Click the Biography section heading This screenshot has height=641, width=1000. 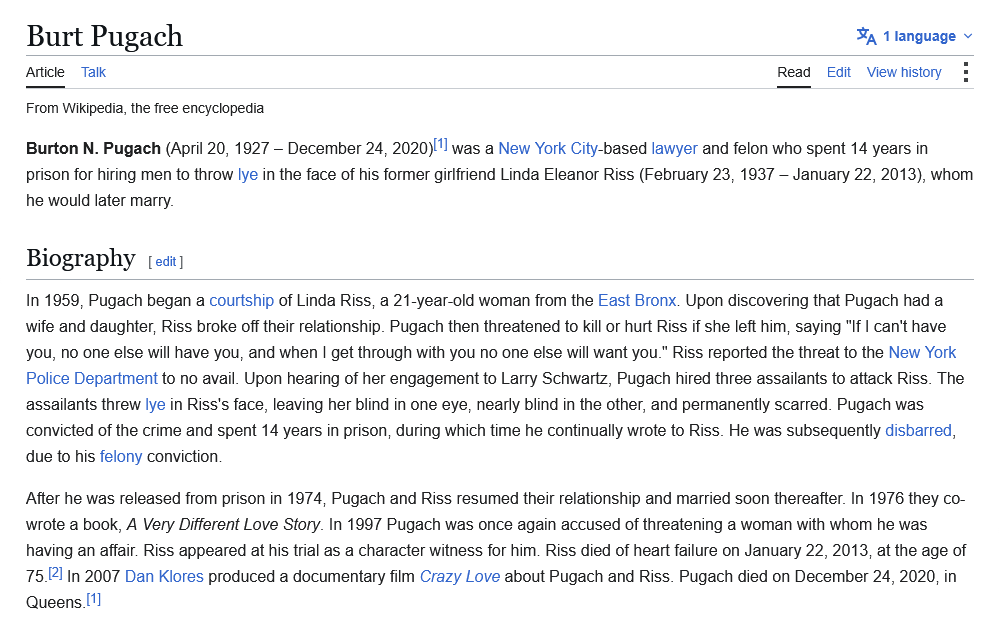(81, 258)
